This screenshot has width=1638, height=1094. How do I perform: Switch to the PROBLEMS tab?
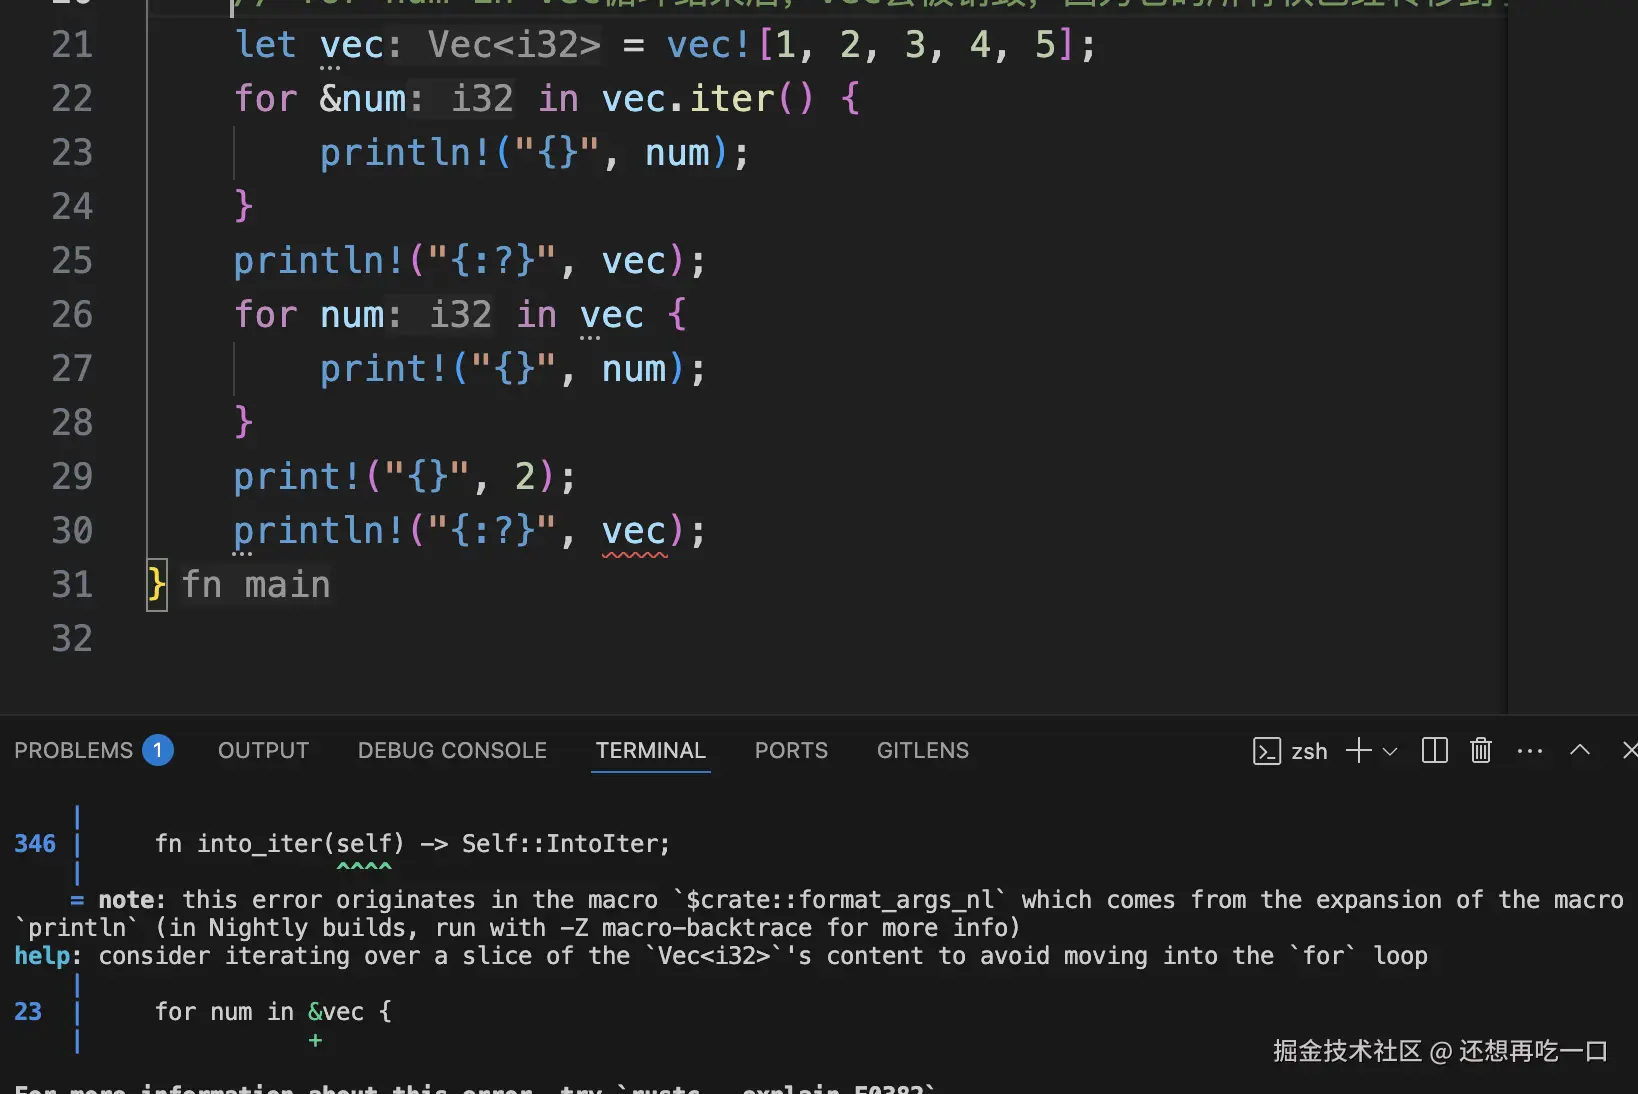pyautogui.click(x=73, y=751)
